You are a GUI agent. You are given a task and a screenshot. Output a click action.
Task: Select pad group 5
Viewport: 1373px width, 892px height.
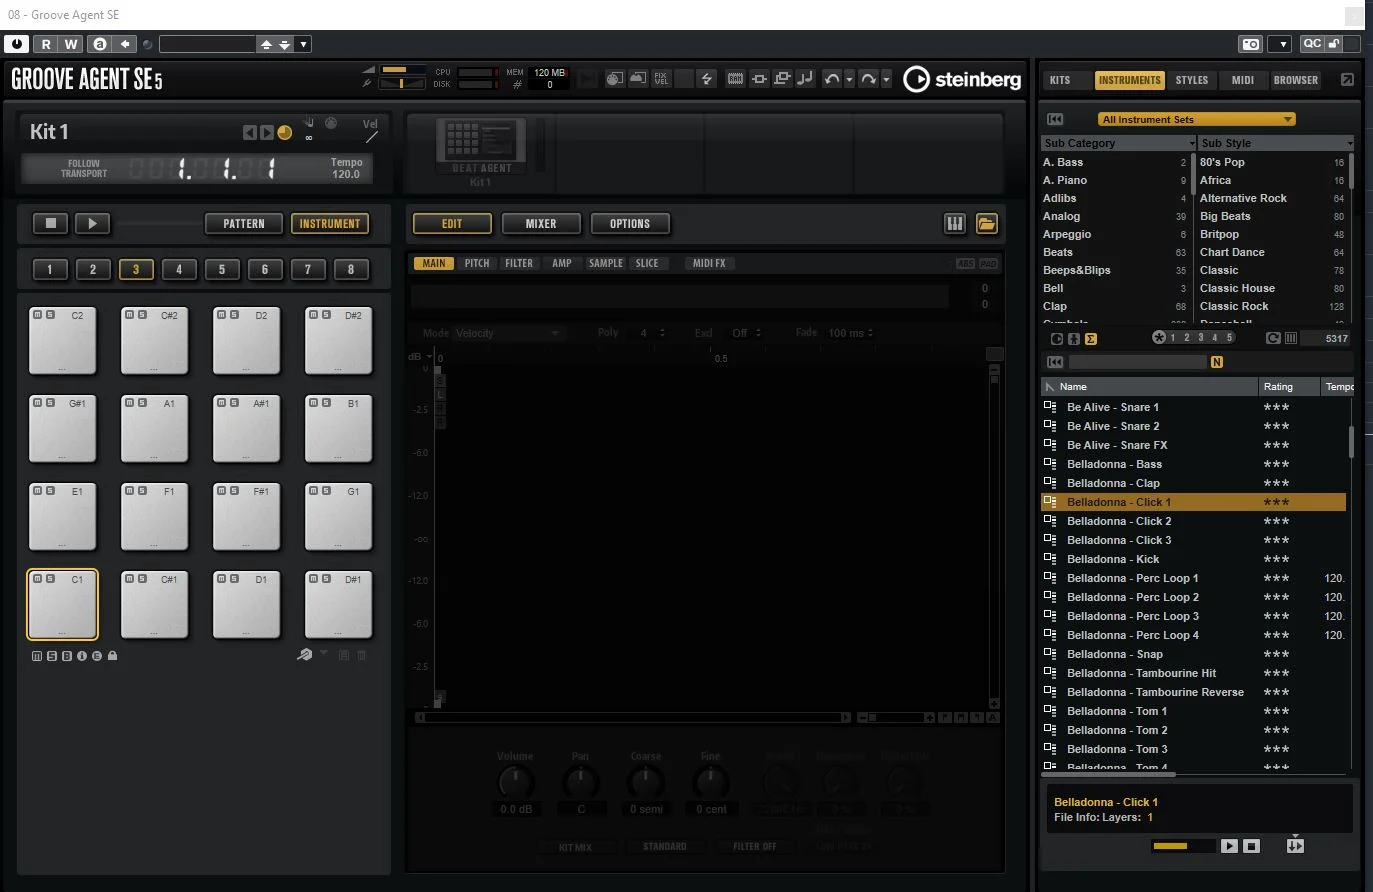[222, 269]
